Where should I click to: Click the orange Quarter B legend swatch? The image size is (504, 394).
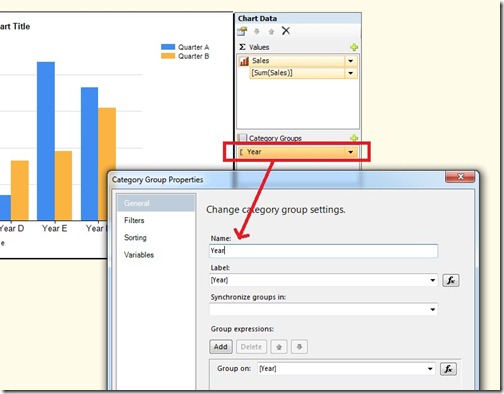tap(168, 56)
